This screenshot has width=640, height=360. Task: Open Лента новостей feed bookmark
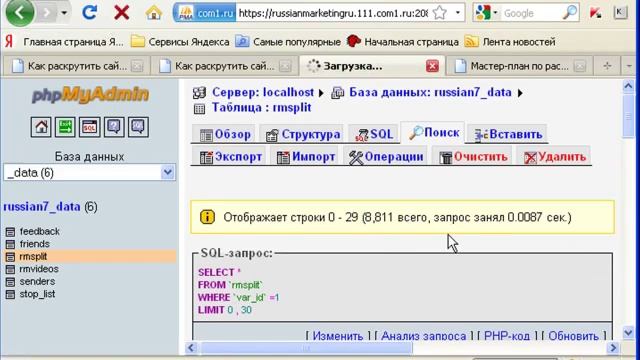pyautogui.click(x=510, y=42)
